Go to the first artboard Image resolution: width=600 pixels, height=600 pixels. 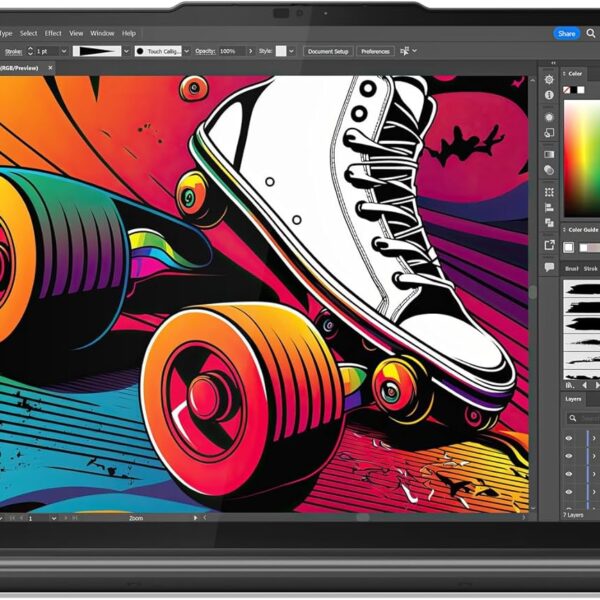pyautogui.click(x=13, y=518)
